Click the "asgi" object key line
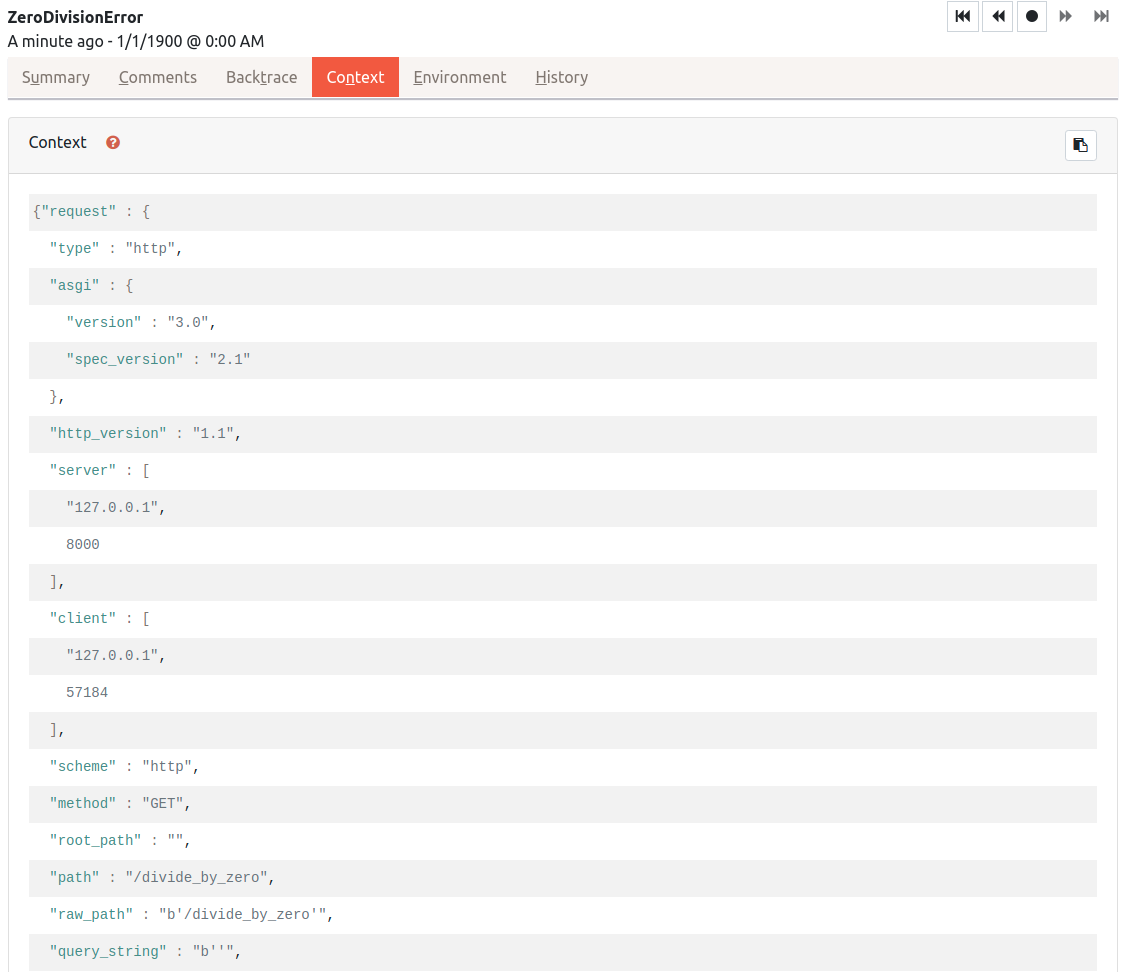Screen dimensions: 1125x972 pyautogui.click(x=92, y=286)
